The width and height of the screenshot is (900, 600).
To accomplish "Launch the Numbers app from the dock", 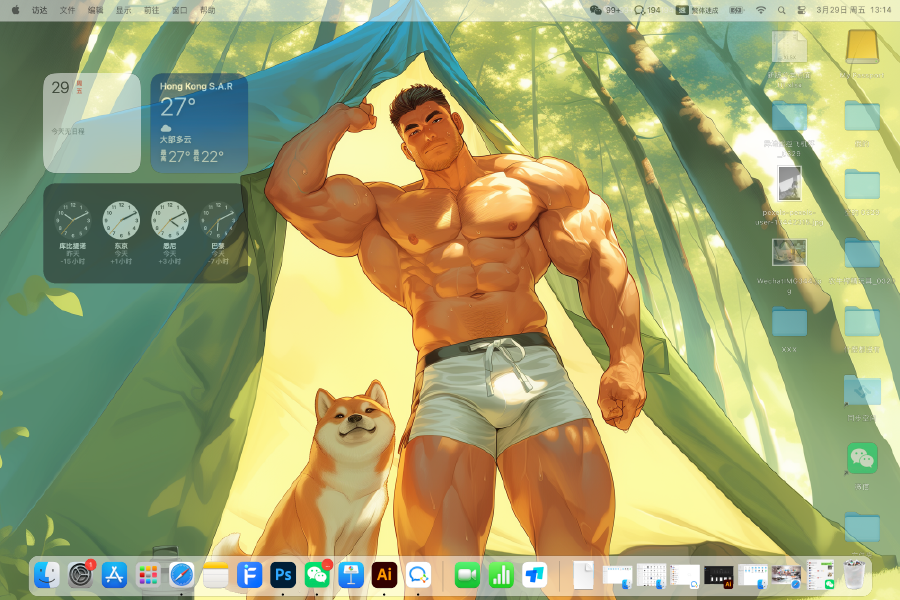I will [x=501, y=575].
